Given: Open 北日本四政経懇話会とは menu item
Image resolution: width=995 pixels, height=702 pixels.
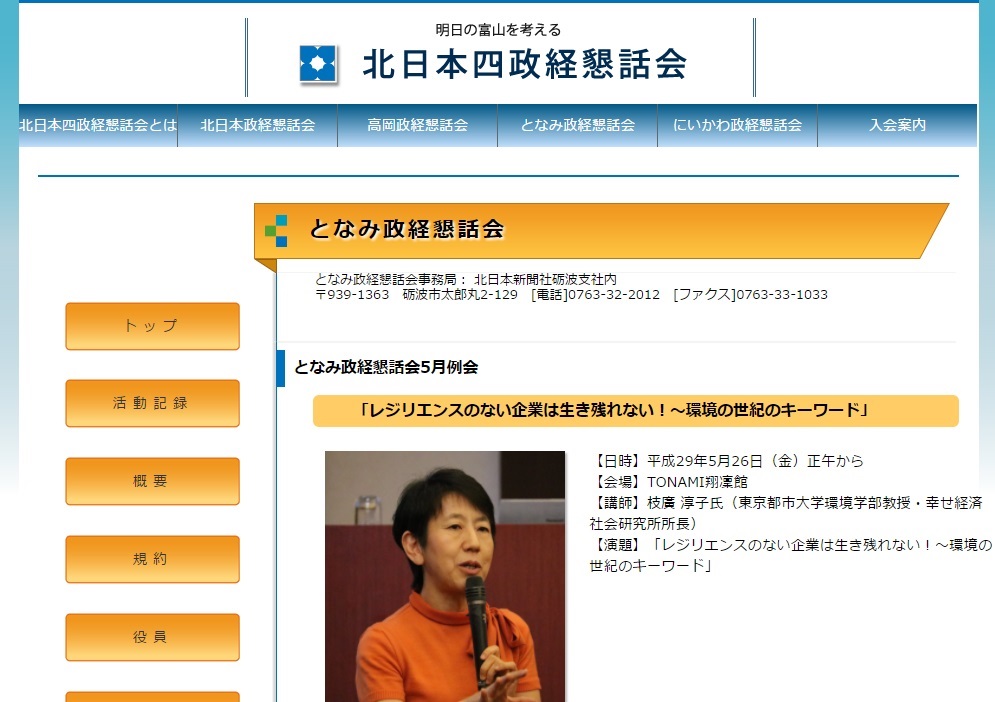Looking at the screenshot, I should click(x=98, y=126).
